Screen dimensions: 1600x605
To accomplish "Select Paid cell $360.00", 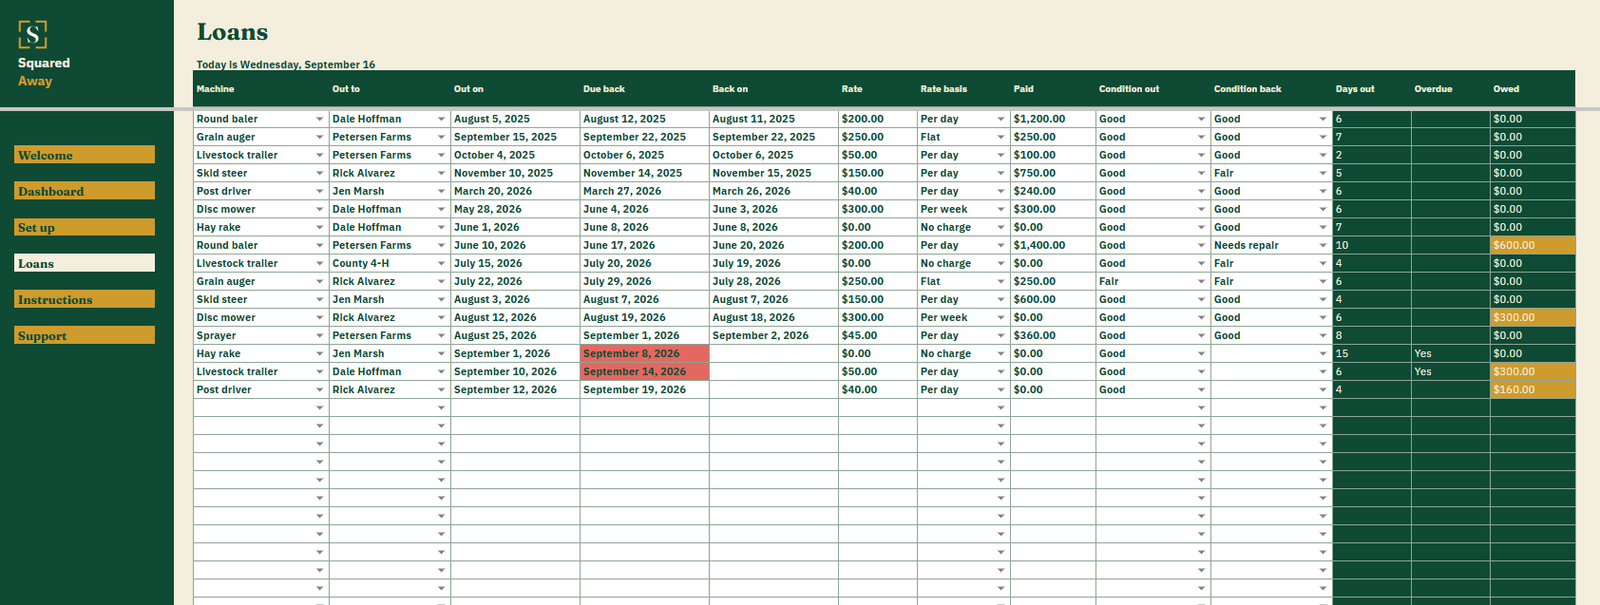I will [1053, 335].
